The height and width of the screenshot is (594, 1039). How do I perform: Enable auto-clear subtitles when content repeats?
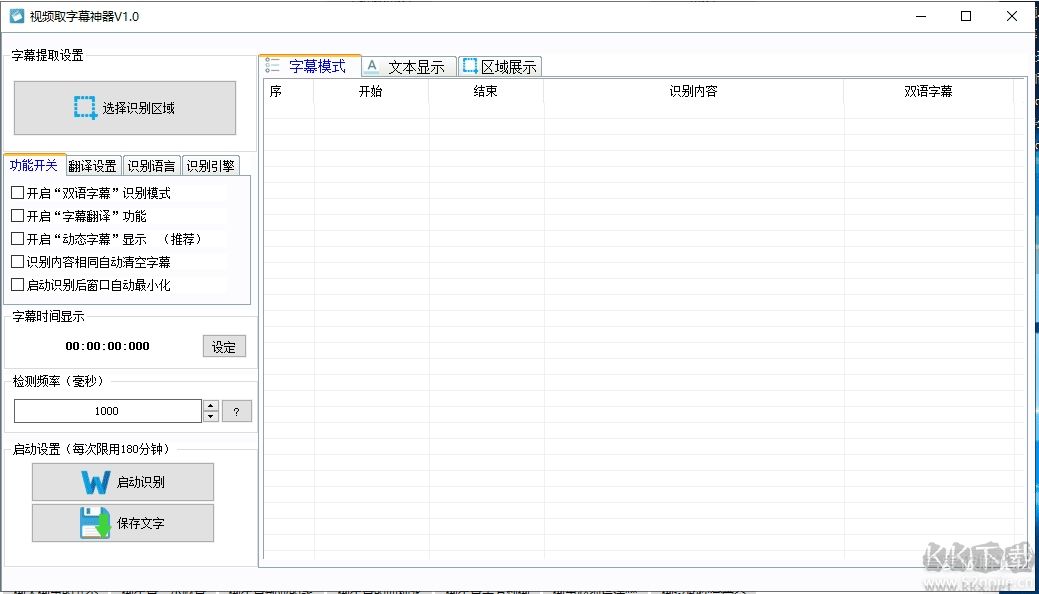click(x=17, y=261)
